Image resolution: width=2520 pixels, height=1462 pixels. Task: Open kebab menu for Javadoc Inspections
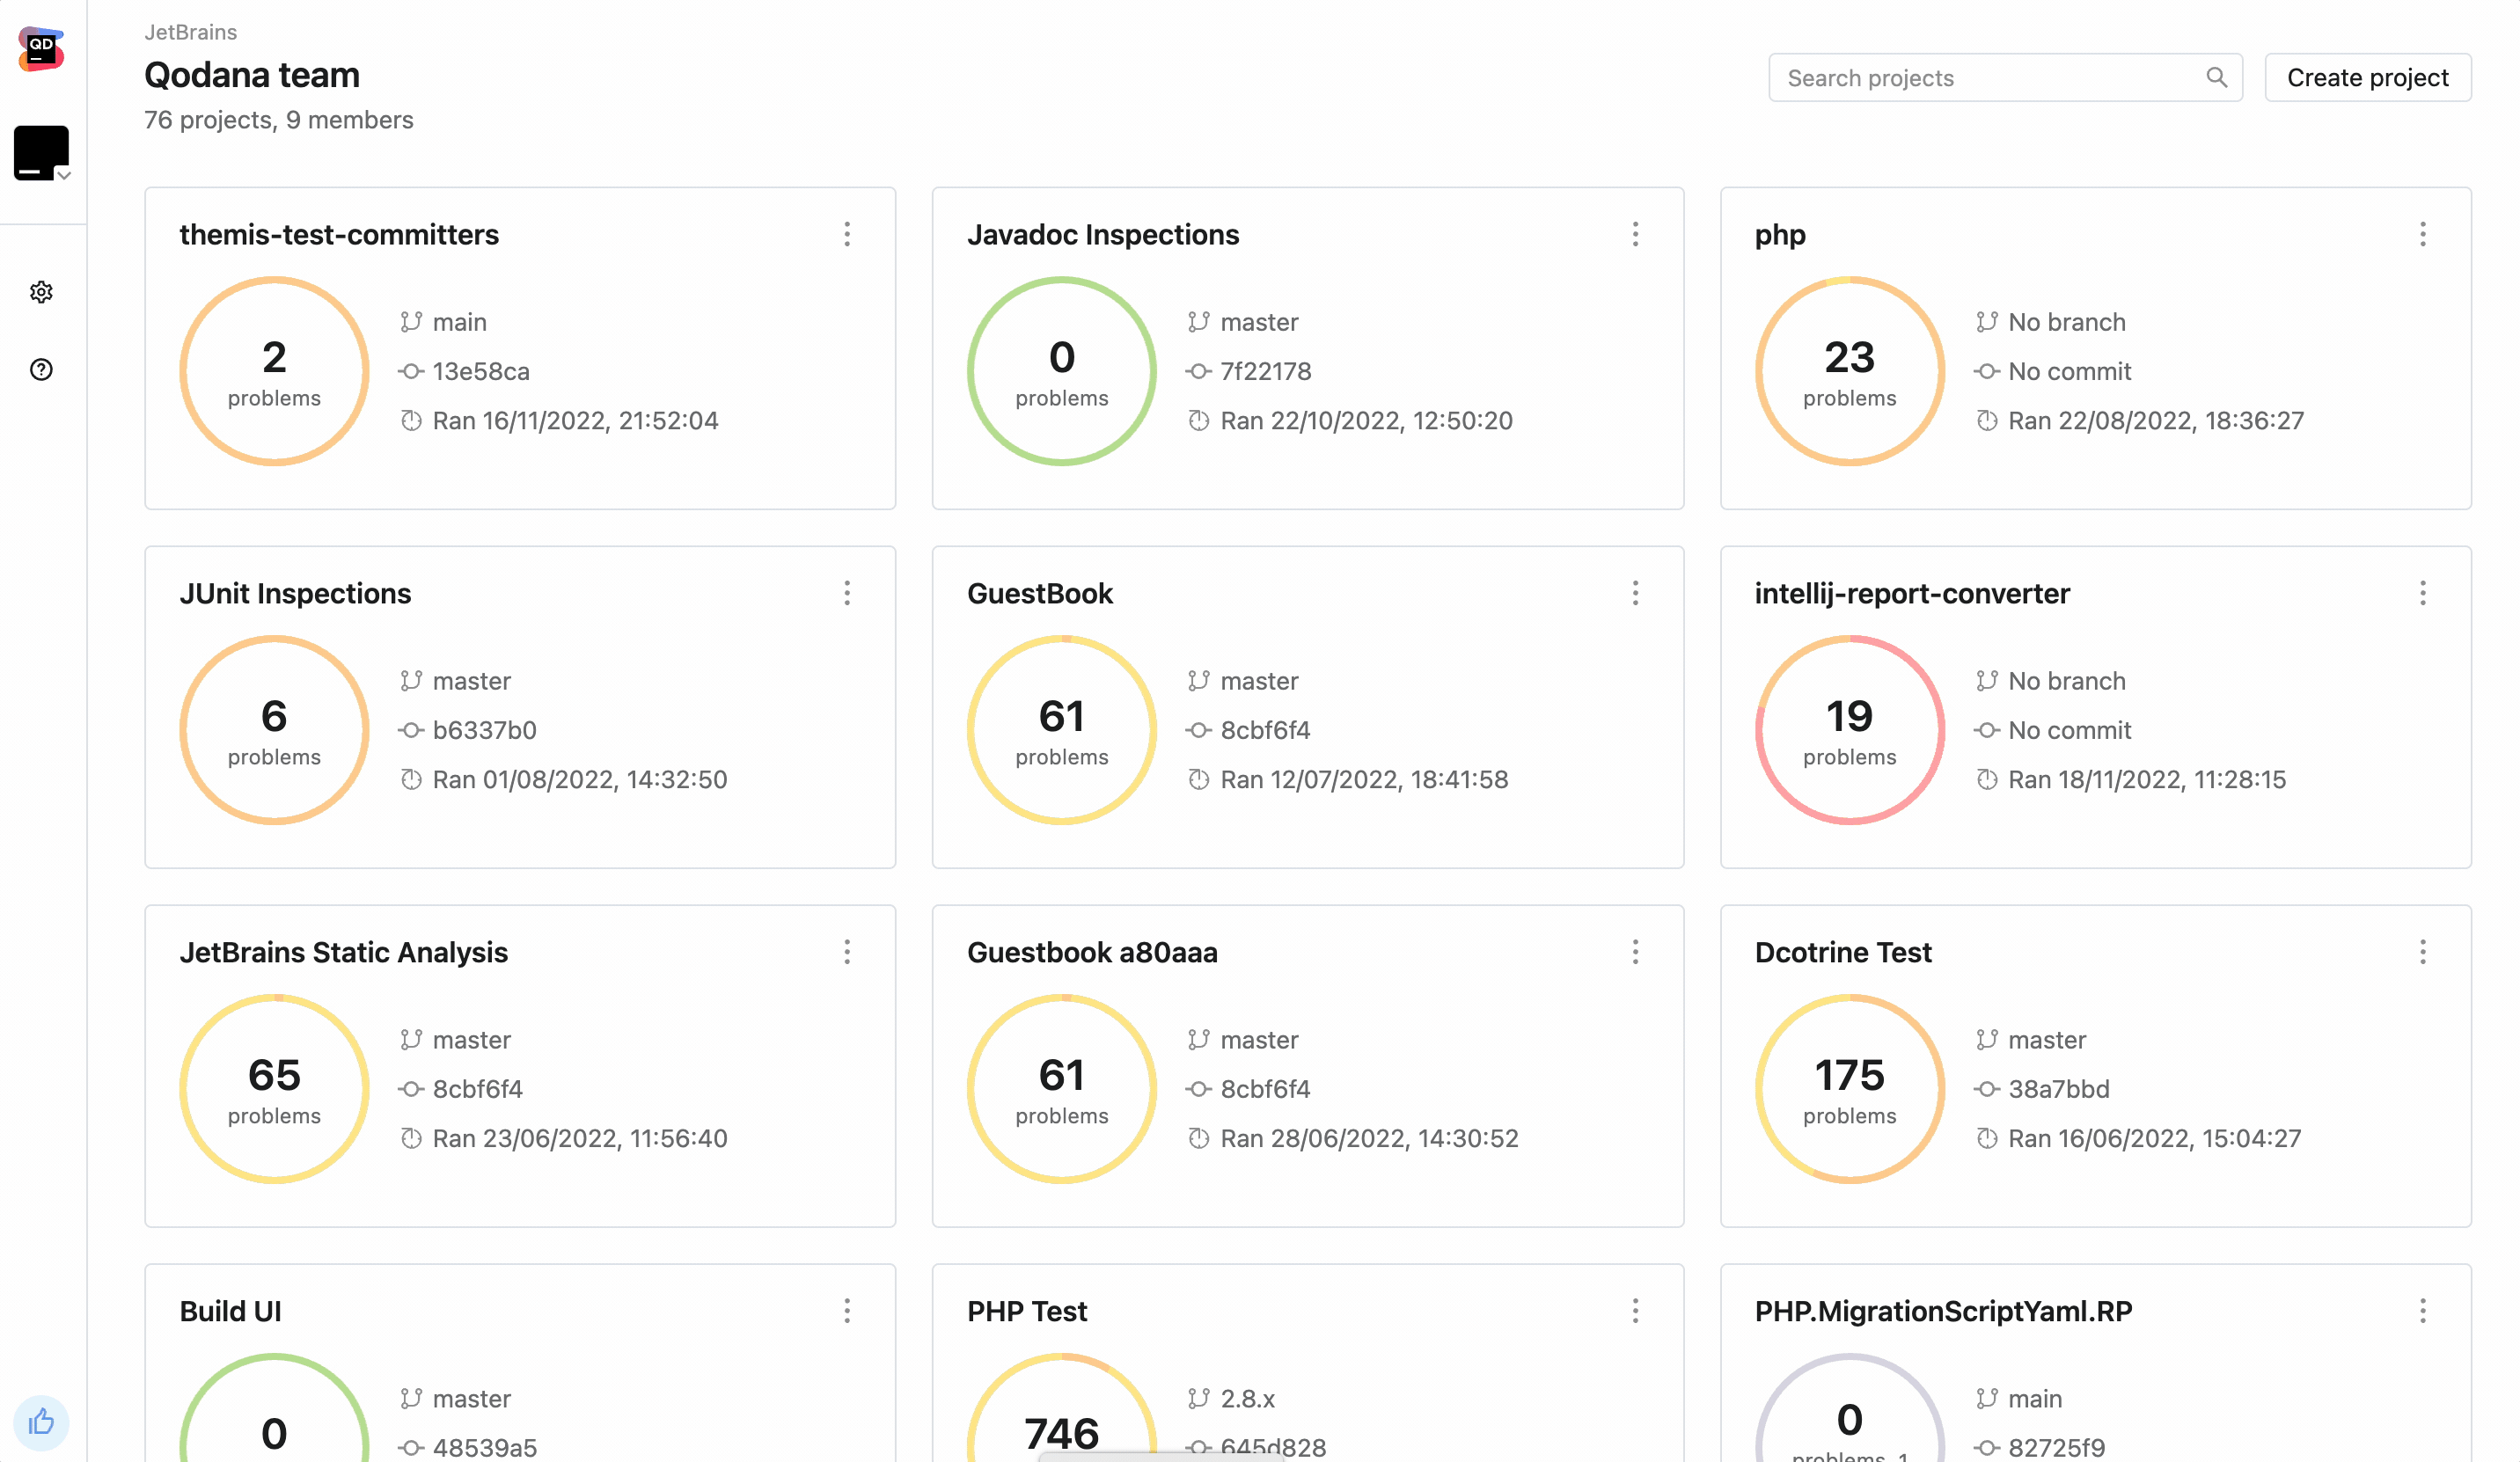tap(1635, 234)
